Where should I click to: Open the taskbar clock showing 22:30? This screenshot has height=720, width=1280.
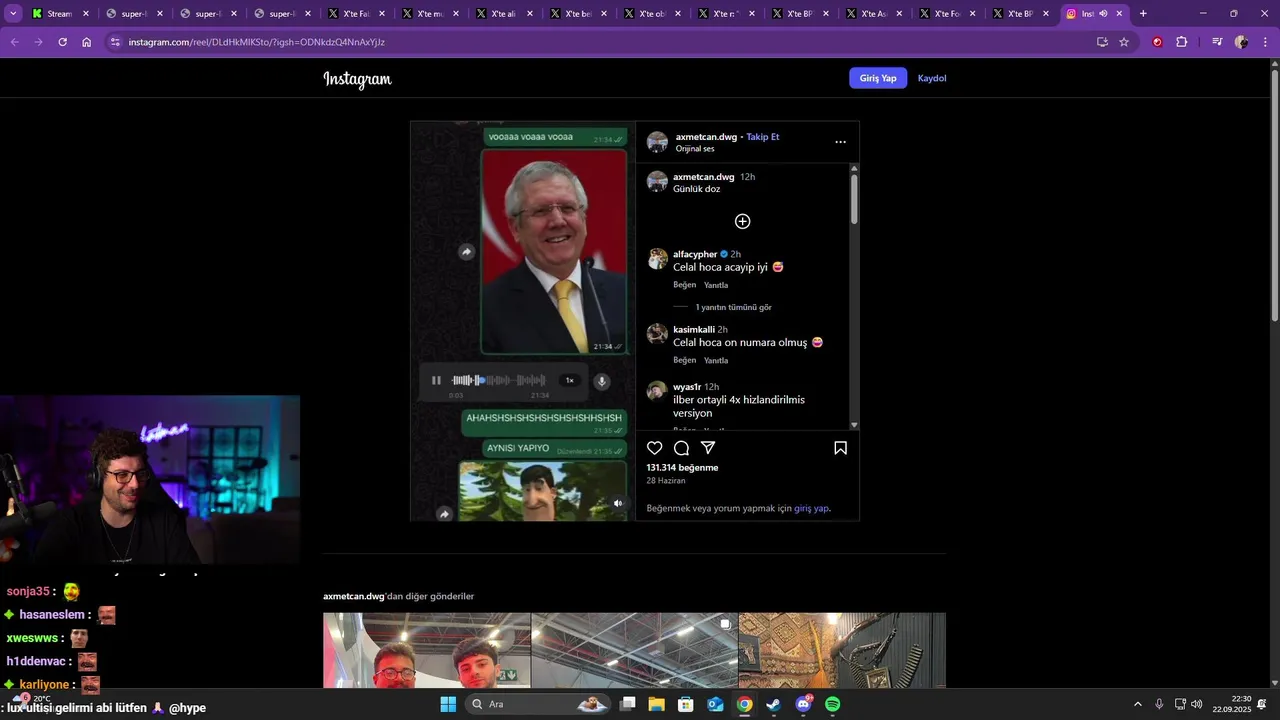click(1232, 704)
